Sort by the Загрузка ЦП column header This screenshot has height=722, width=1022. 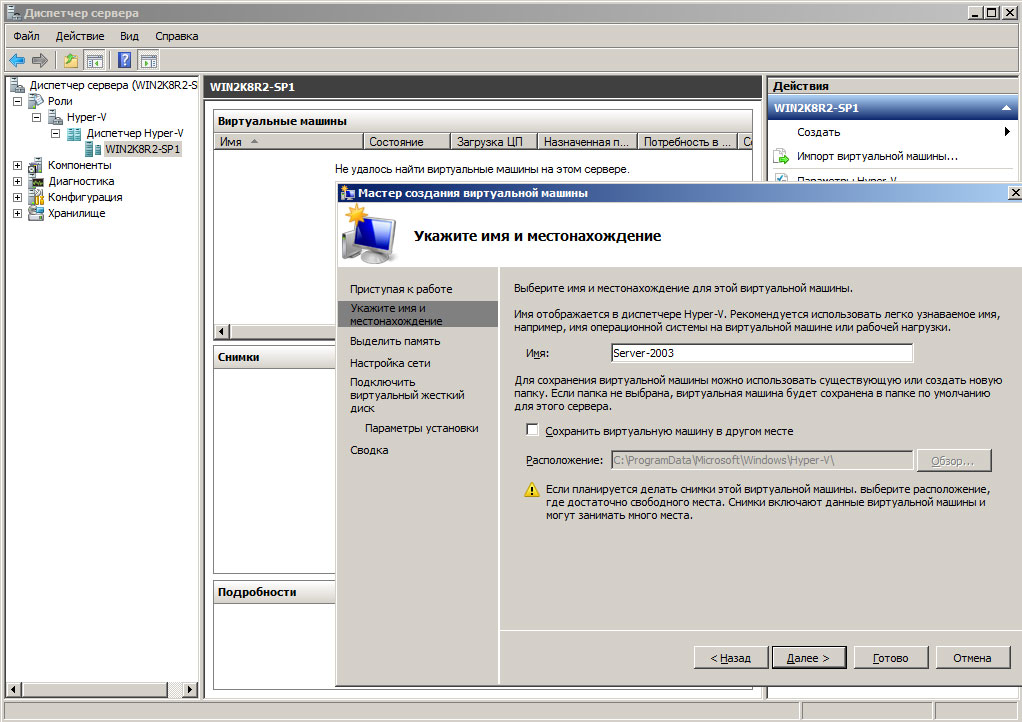pyautogui.click(x=494, y=141)
